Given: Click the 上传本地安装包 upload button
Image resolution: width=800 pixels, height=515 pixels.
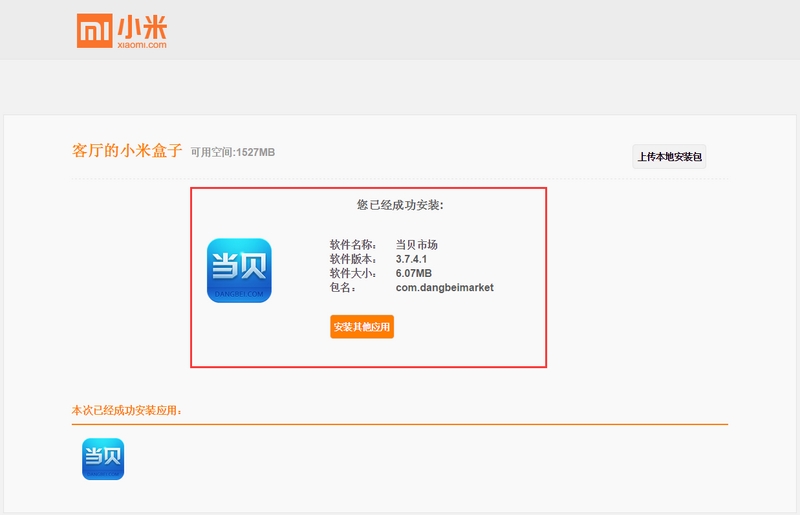Looking at the screenshot, I should [x=669, y=157].
